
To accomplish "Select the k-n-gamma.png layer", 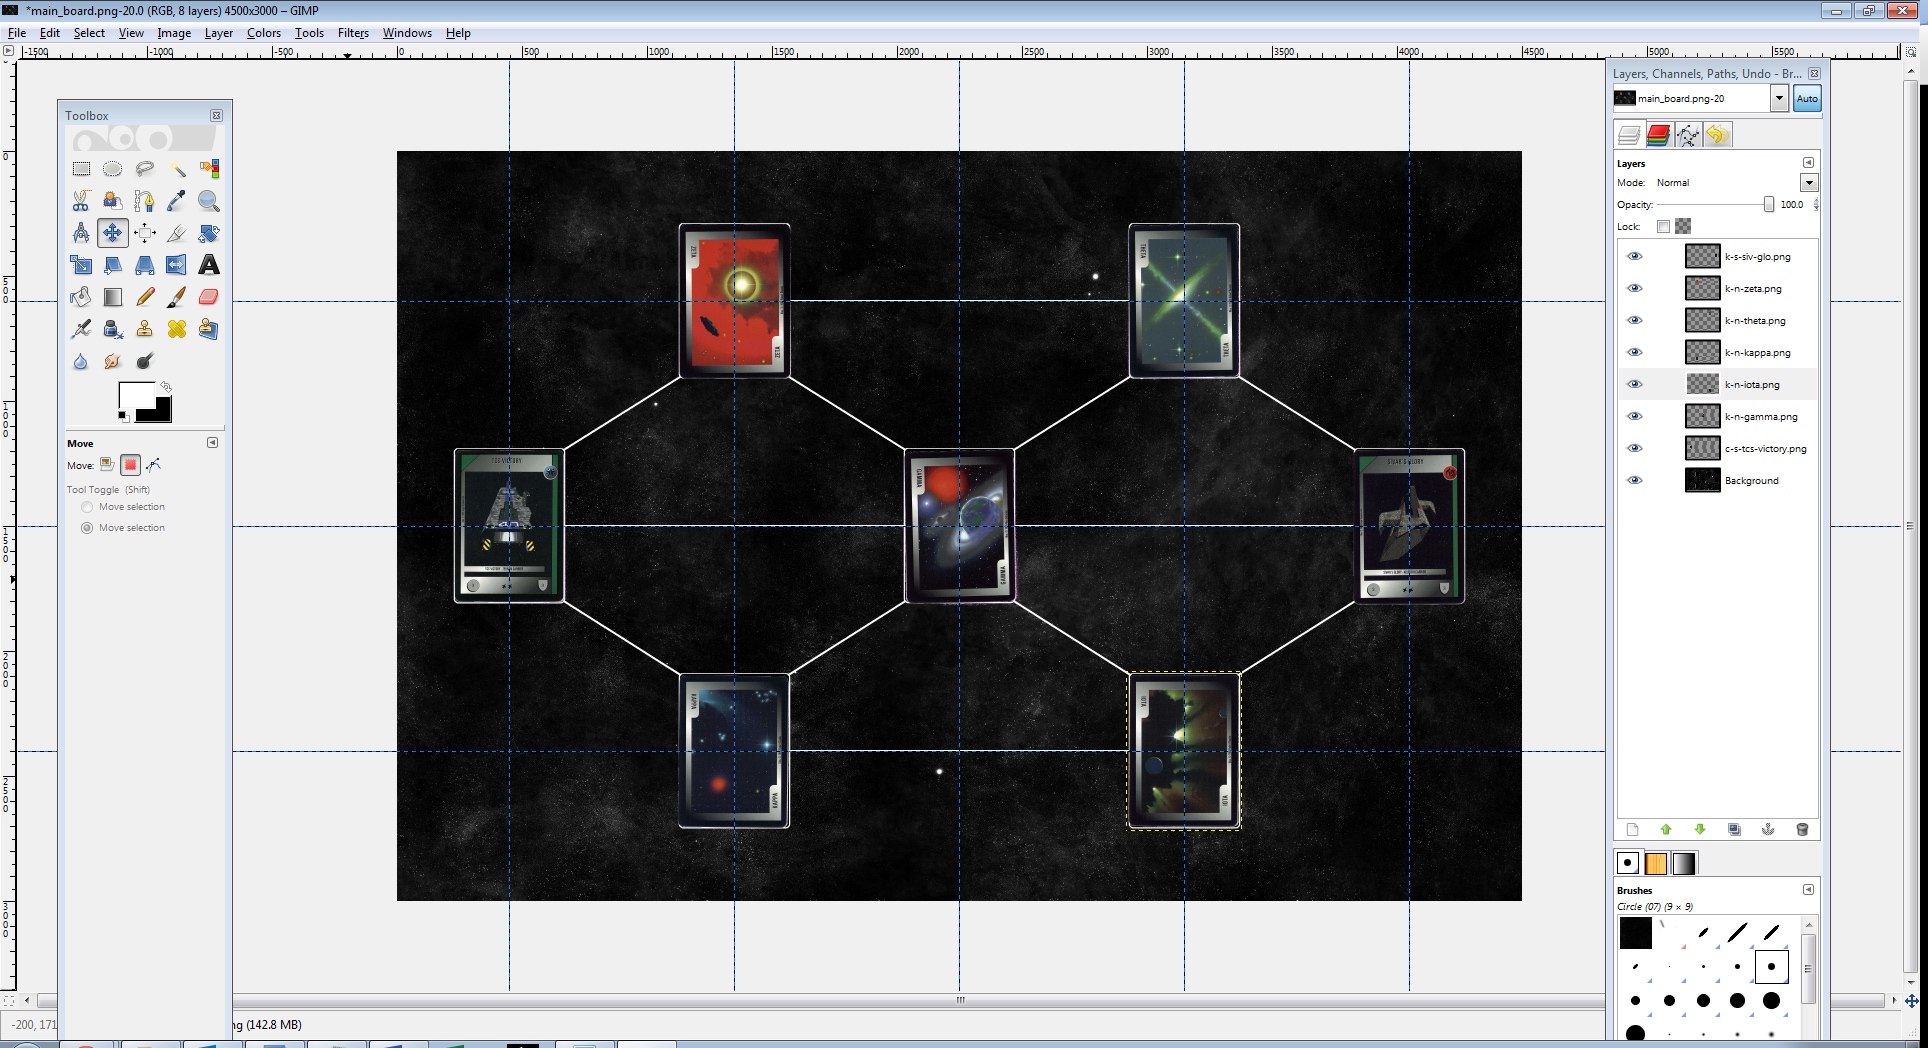I will point(1760,416).
